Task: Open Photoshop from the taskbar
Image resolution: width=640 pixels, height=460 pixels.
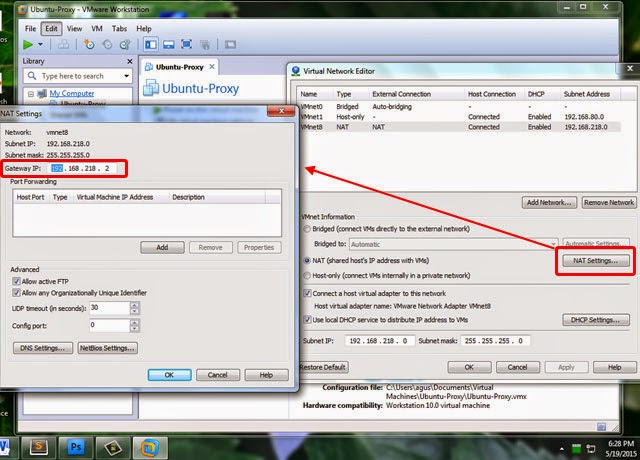Action: coord(76,447)
